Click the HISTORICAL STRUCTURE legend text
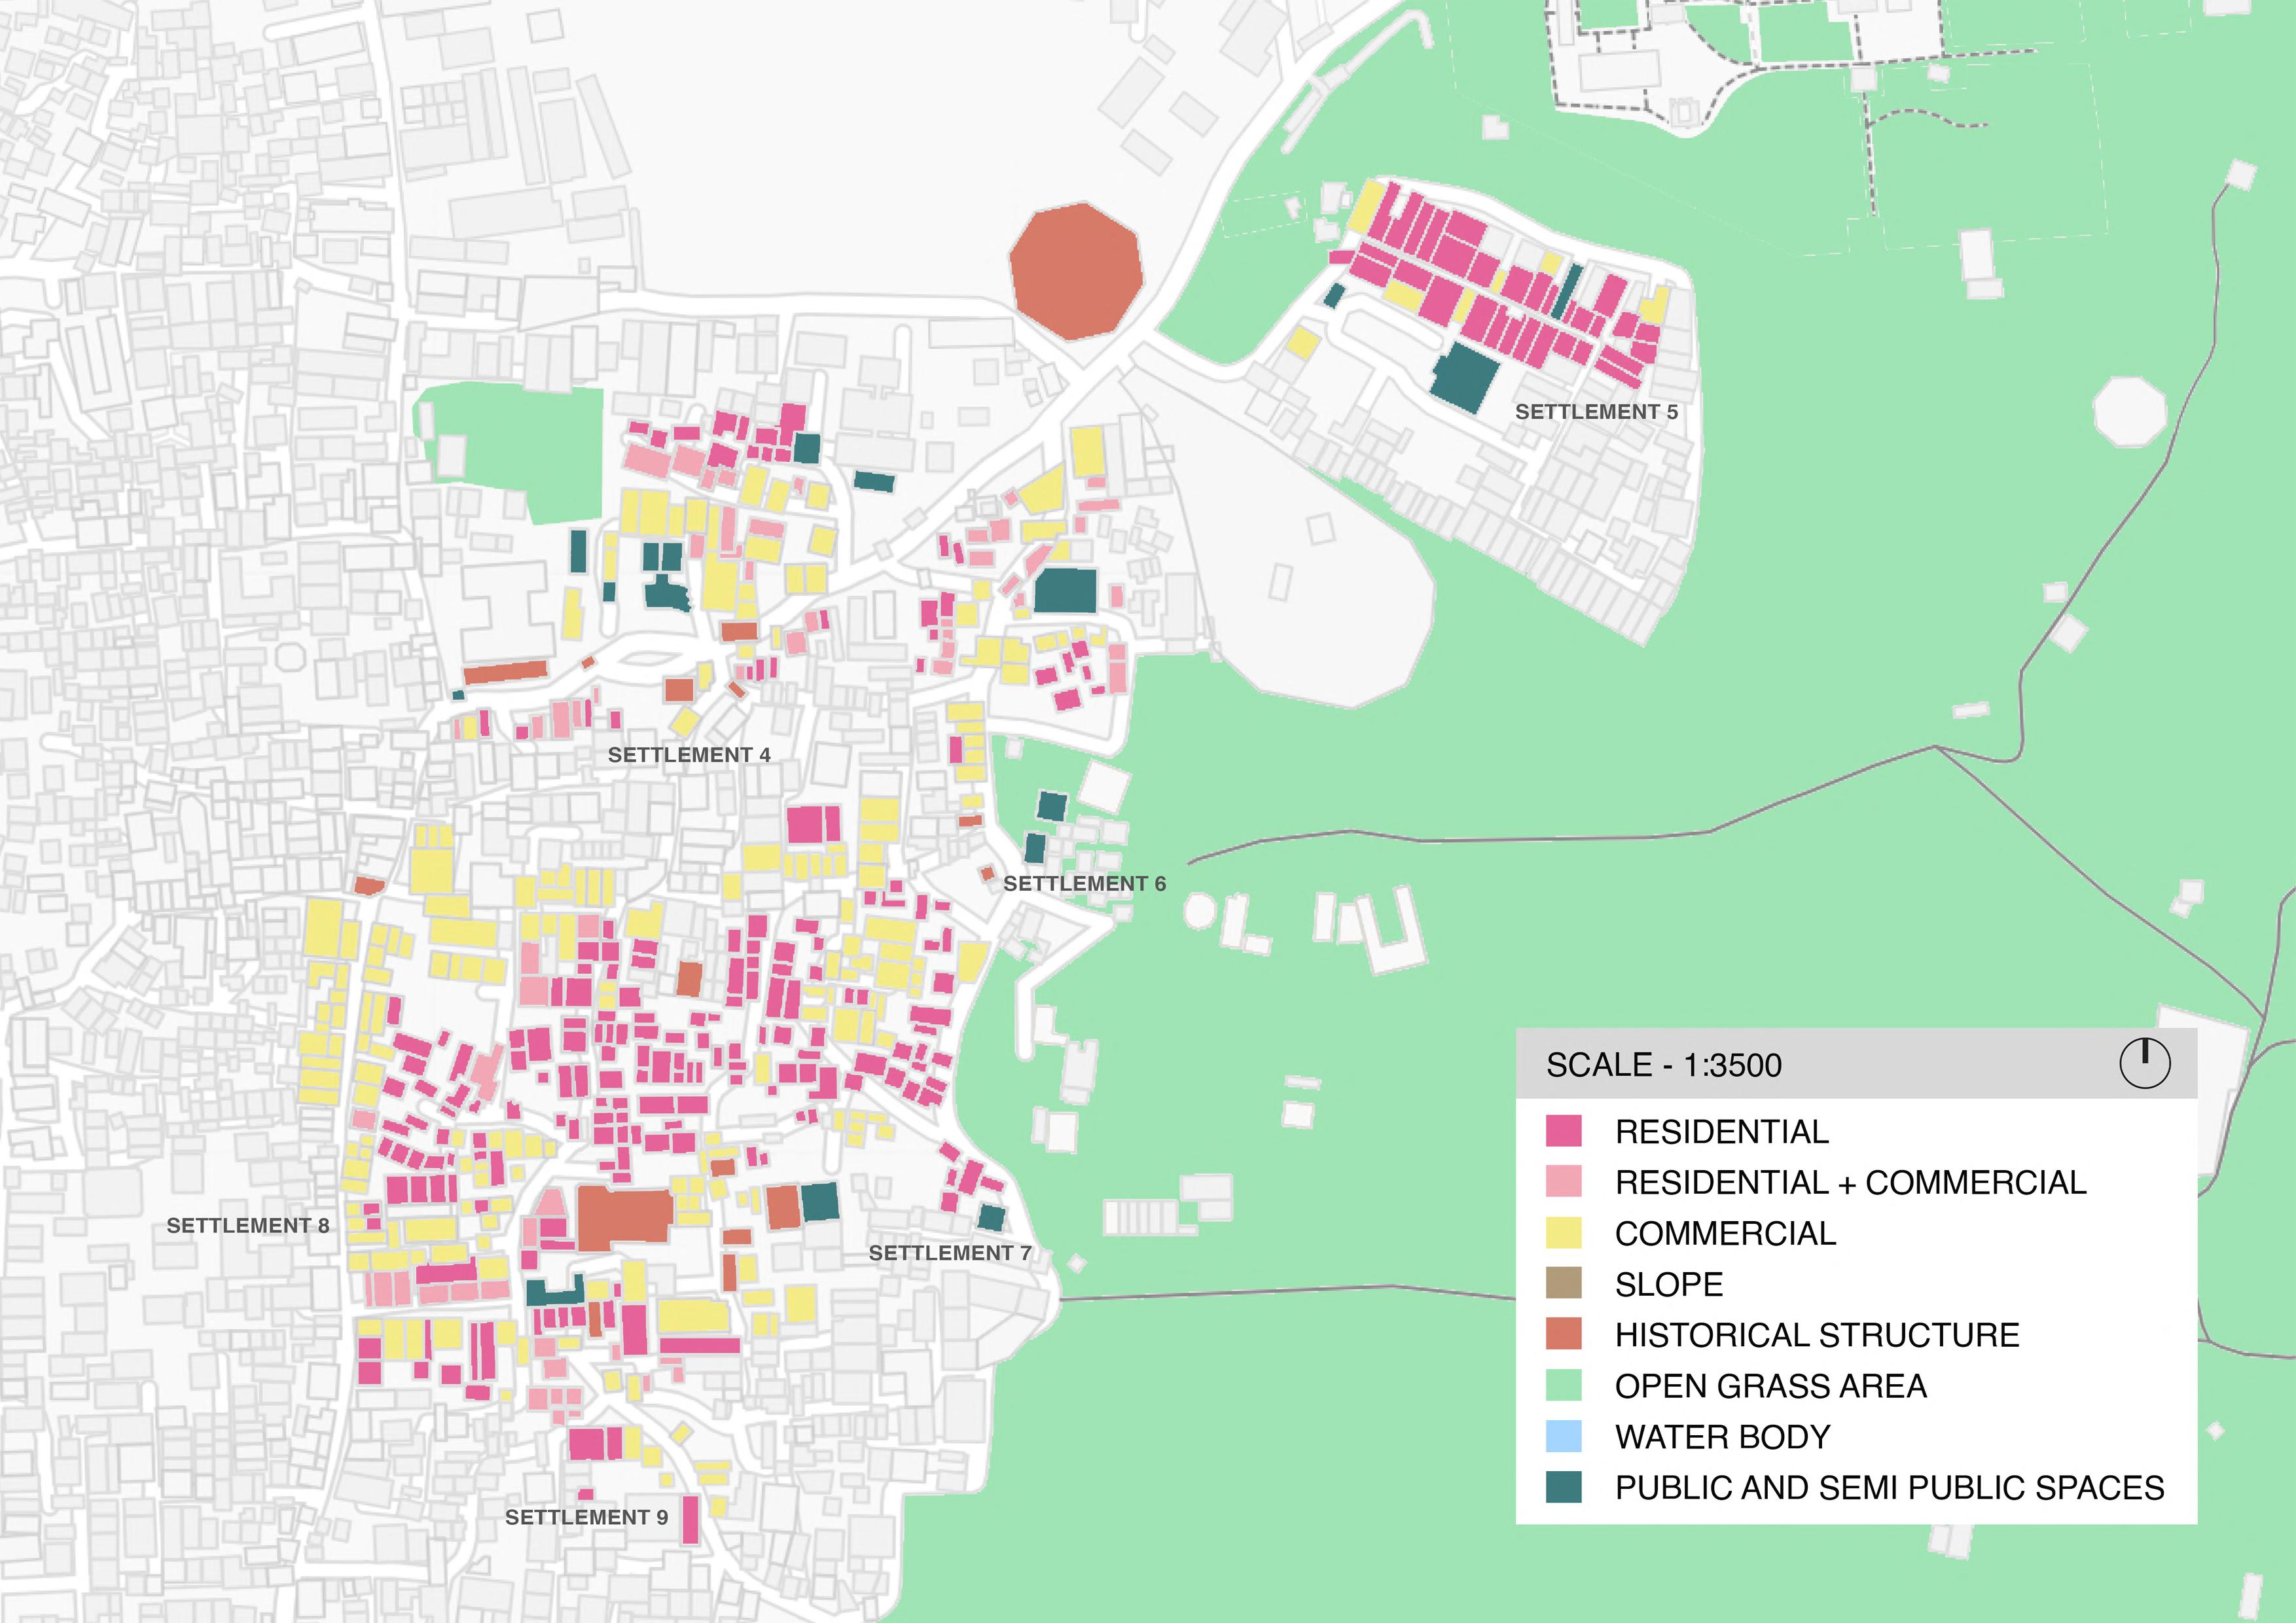Viewport: 2296px width, 1623px height. [1817, 1335]
